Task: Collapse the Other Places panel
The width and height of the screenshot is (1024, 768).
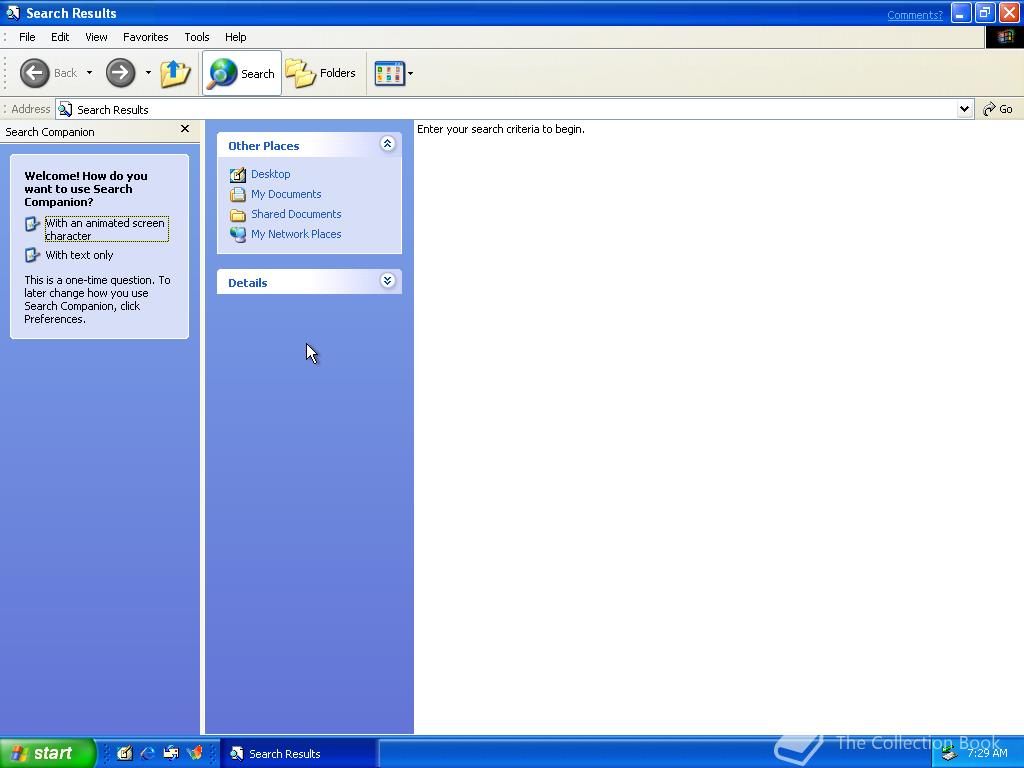Action: pos(387,144)
